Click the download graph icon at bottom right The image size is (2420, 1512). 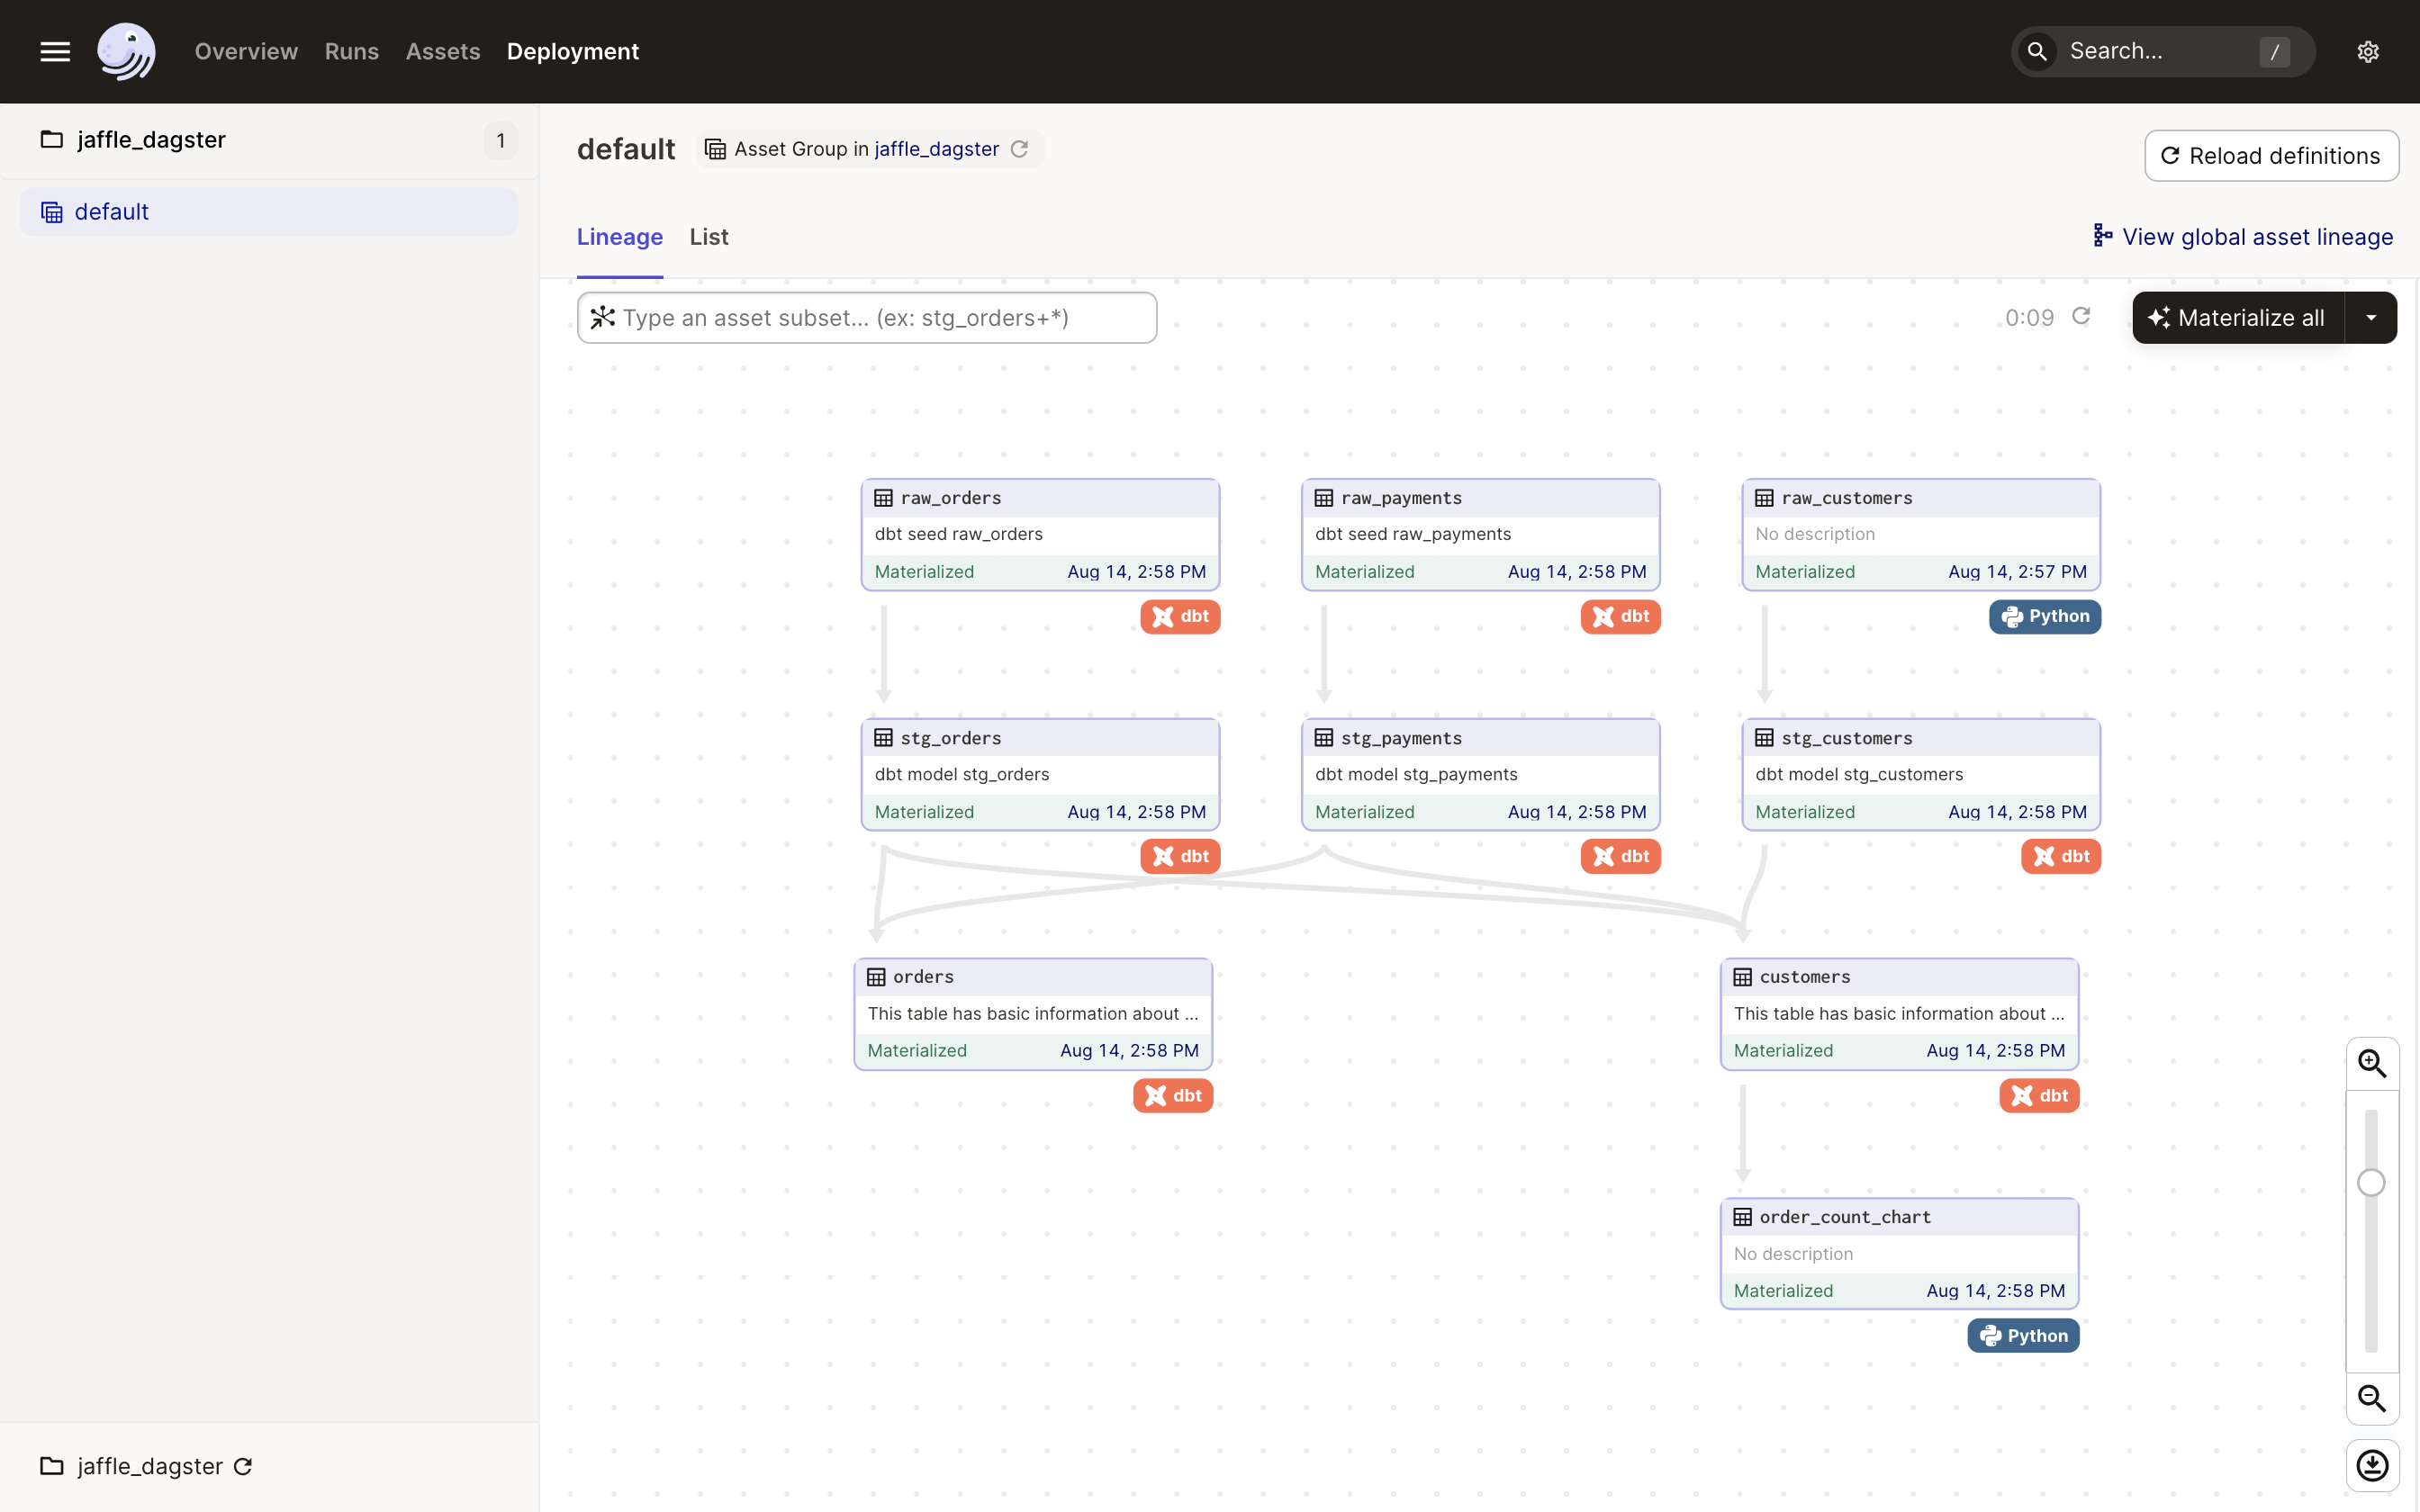point(2373,1465)
